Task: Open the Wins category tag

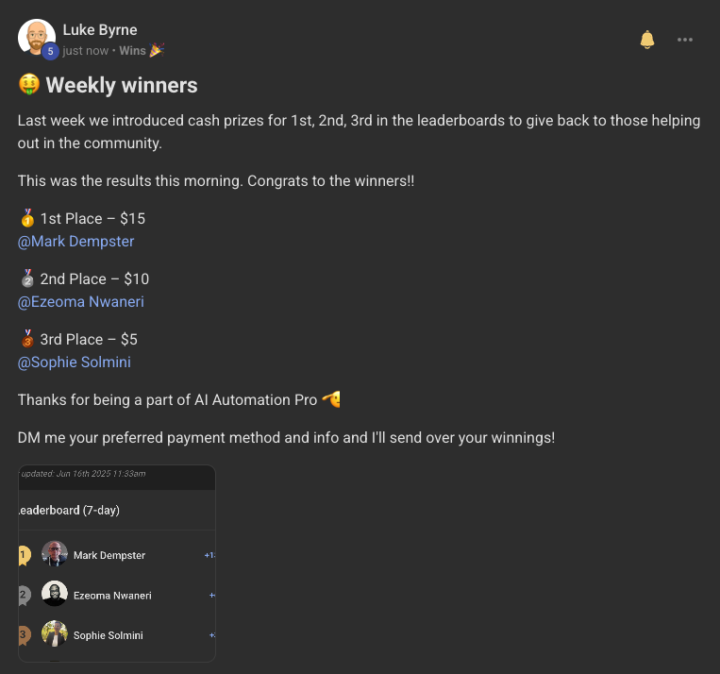Action: tap(132, 50)
